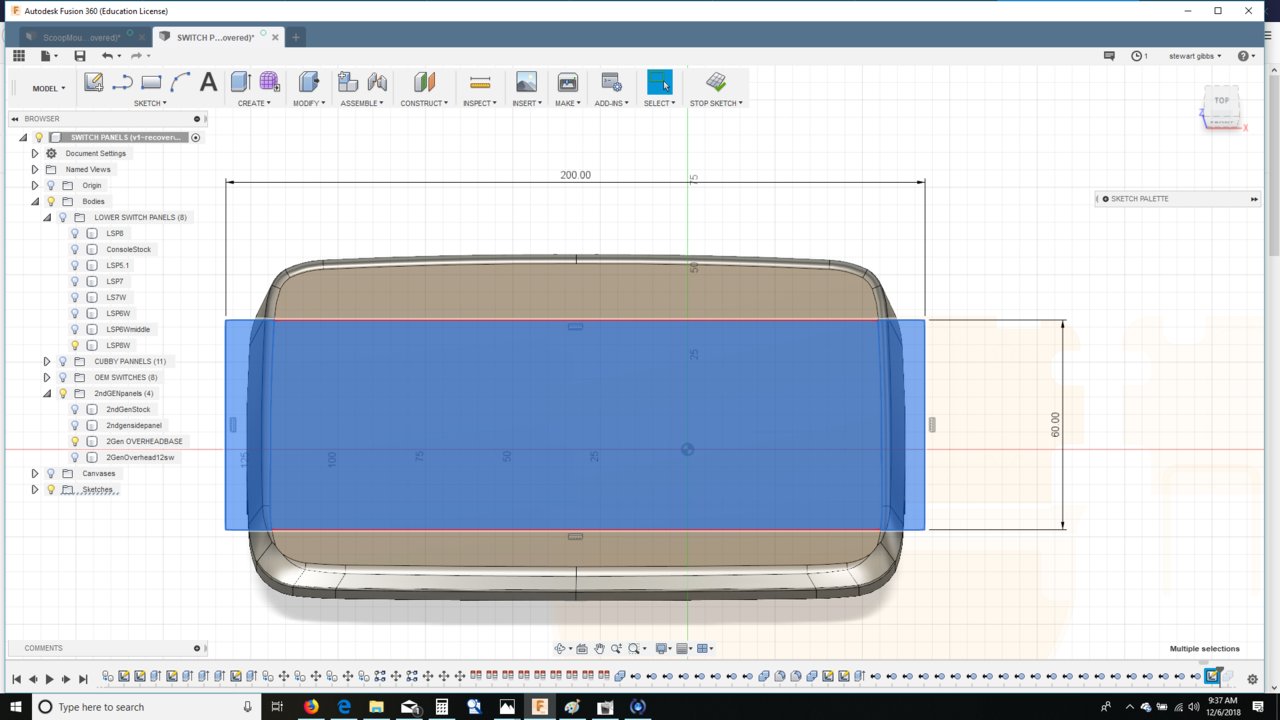Viewport: 1280px width, 720px height.
Task: Toggle visibility bulb of 2Gen OVERHEADBASE
Action: click(x=75, y=441)
